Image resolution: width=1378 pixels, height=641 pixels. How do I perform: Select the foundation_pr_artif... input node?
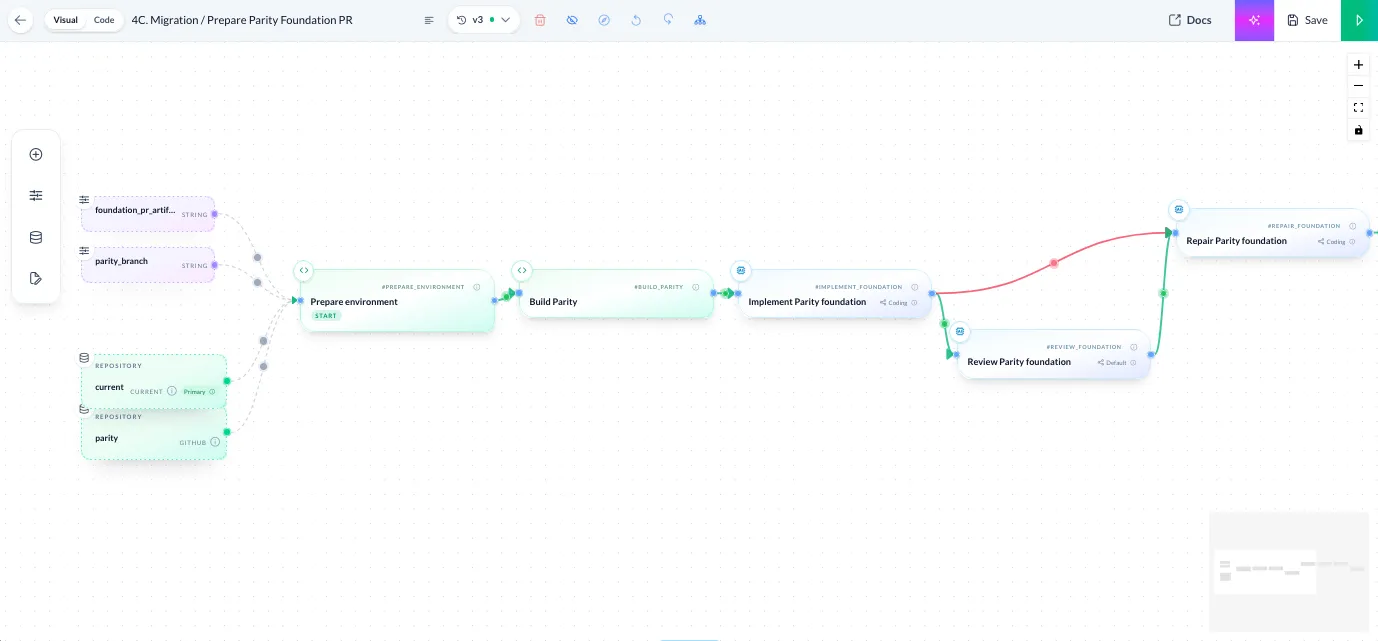click(148, 213)
